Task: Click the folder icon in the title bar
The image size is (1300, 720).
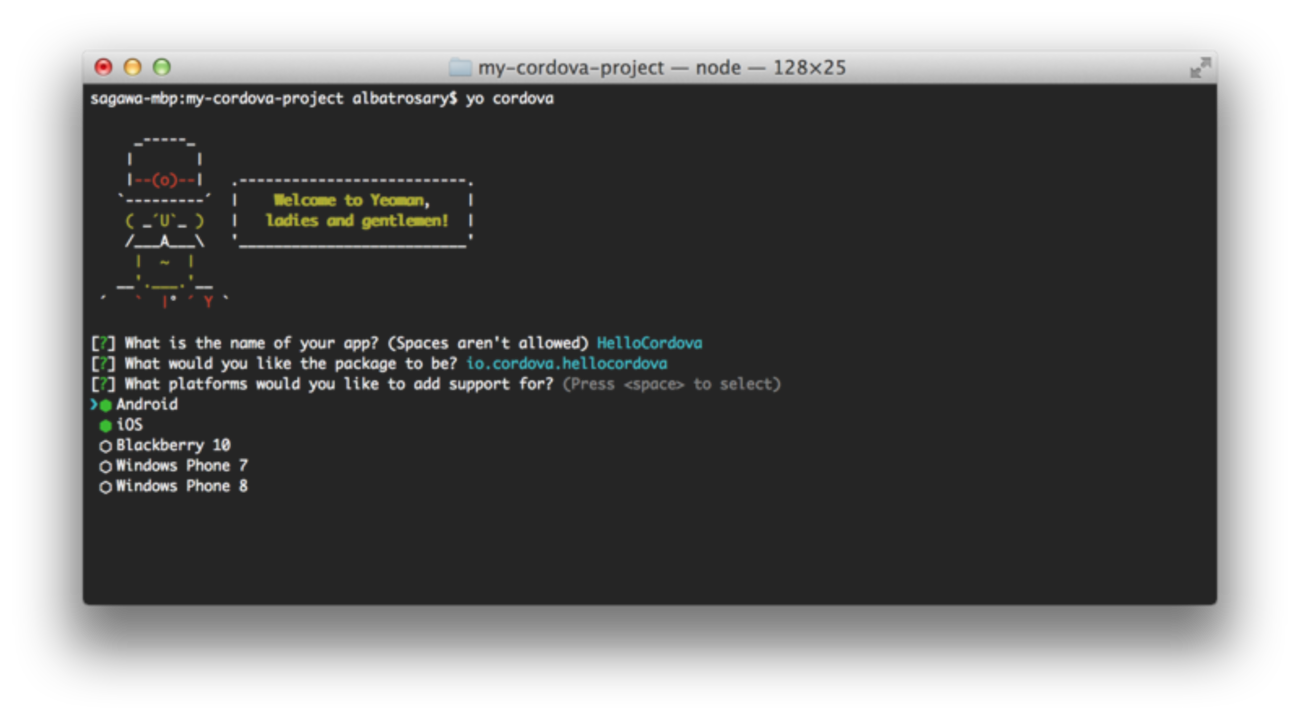Action: tap(460, 68)
